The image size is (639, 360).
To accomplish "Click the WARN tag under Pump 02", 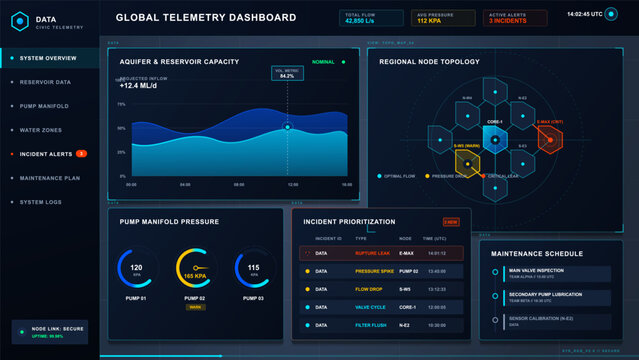I will coord(196,307).
